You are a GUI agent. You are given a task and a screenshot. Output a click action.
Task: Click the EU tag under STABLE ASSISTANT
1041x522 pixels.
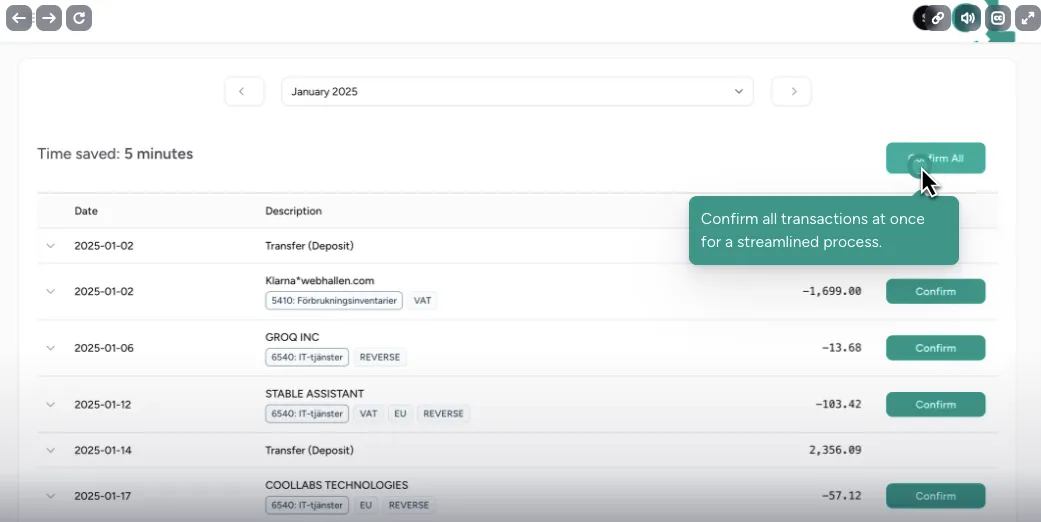click(400, 413)
